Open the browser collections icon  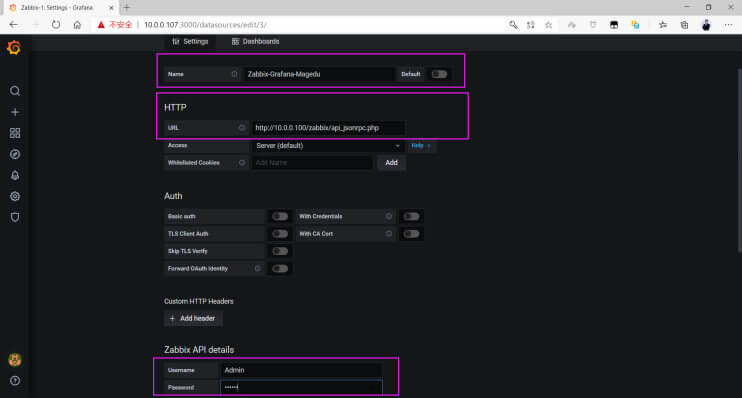coord(684,25)
